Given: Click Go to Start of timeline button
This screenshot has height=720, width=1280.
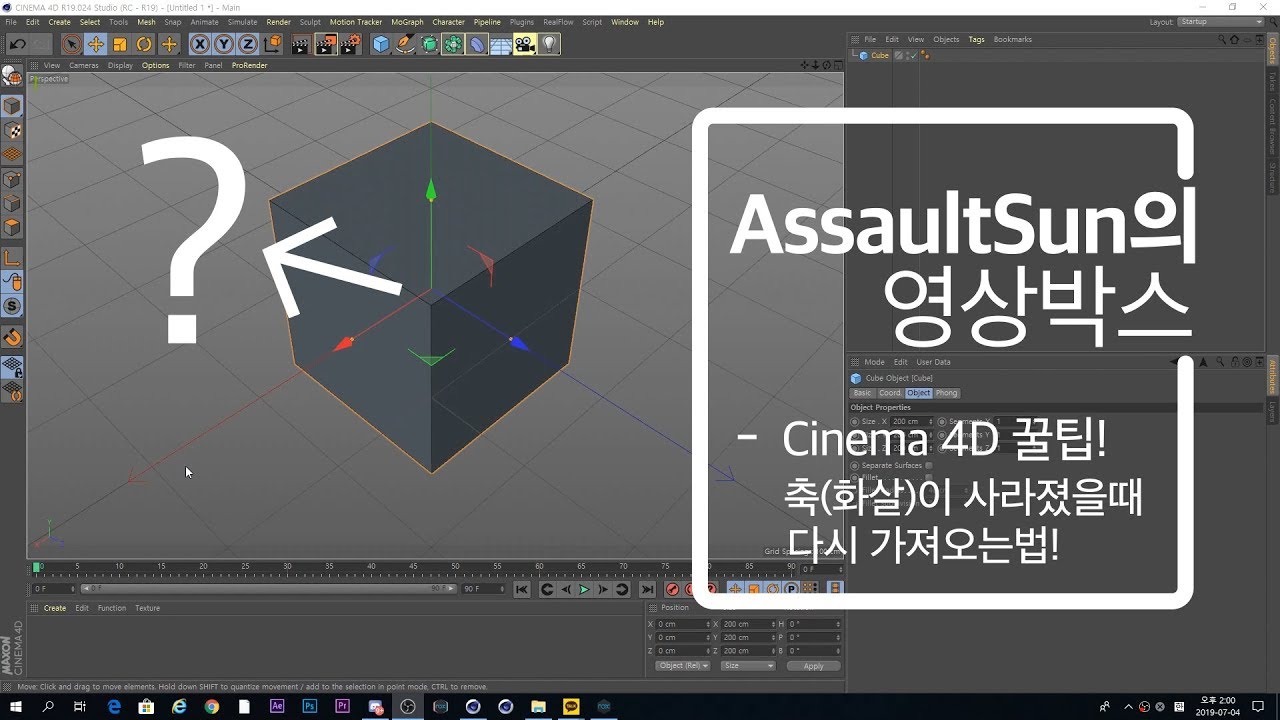Looking at the screenshot, I should [522, 590].
